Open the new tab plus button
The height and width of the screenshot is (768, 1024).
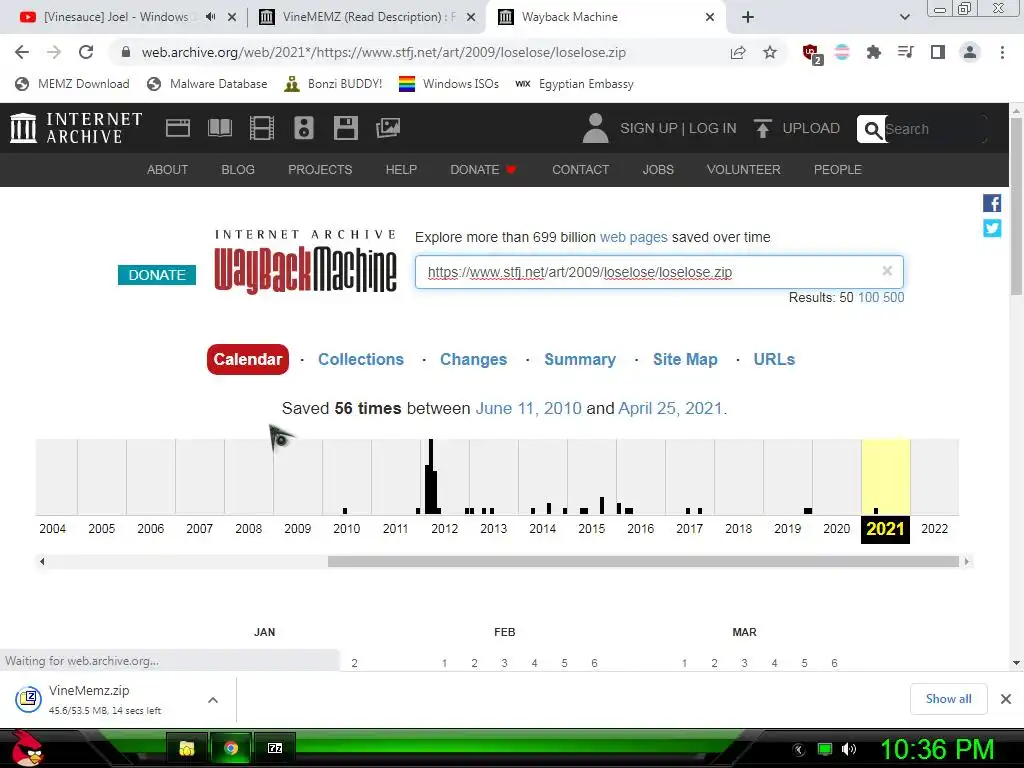748,17
